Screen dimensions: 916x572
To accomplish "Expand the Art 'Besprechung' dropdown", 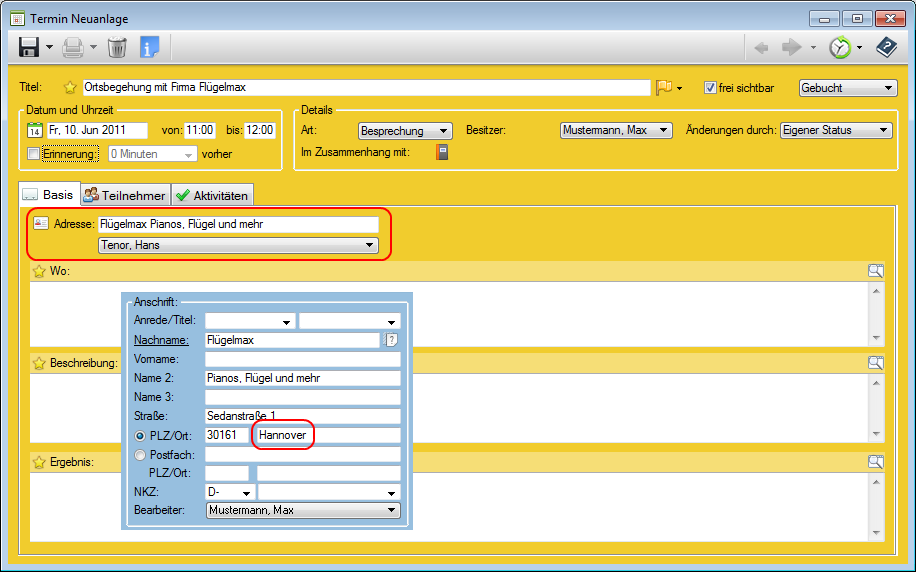I will 405,131.
